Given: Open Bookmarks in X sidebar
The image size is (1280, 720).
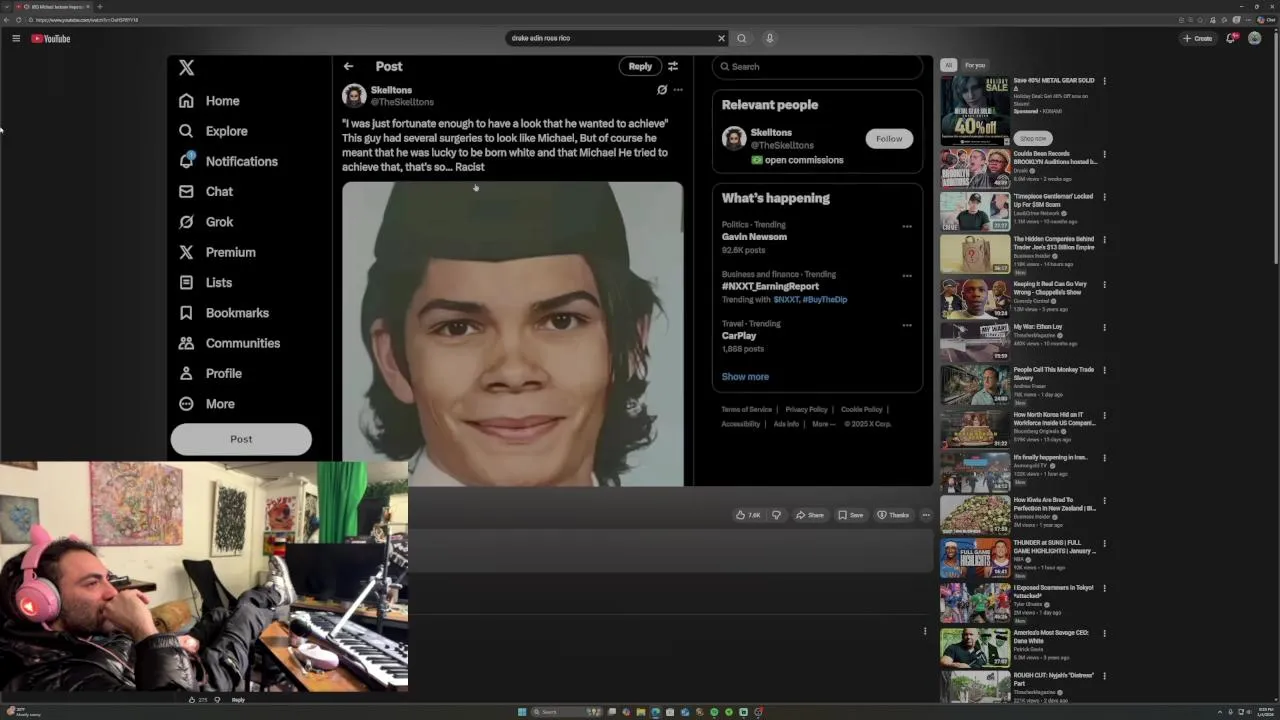Looking at the screenshot, I should (x=223, y=313).
